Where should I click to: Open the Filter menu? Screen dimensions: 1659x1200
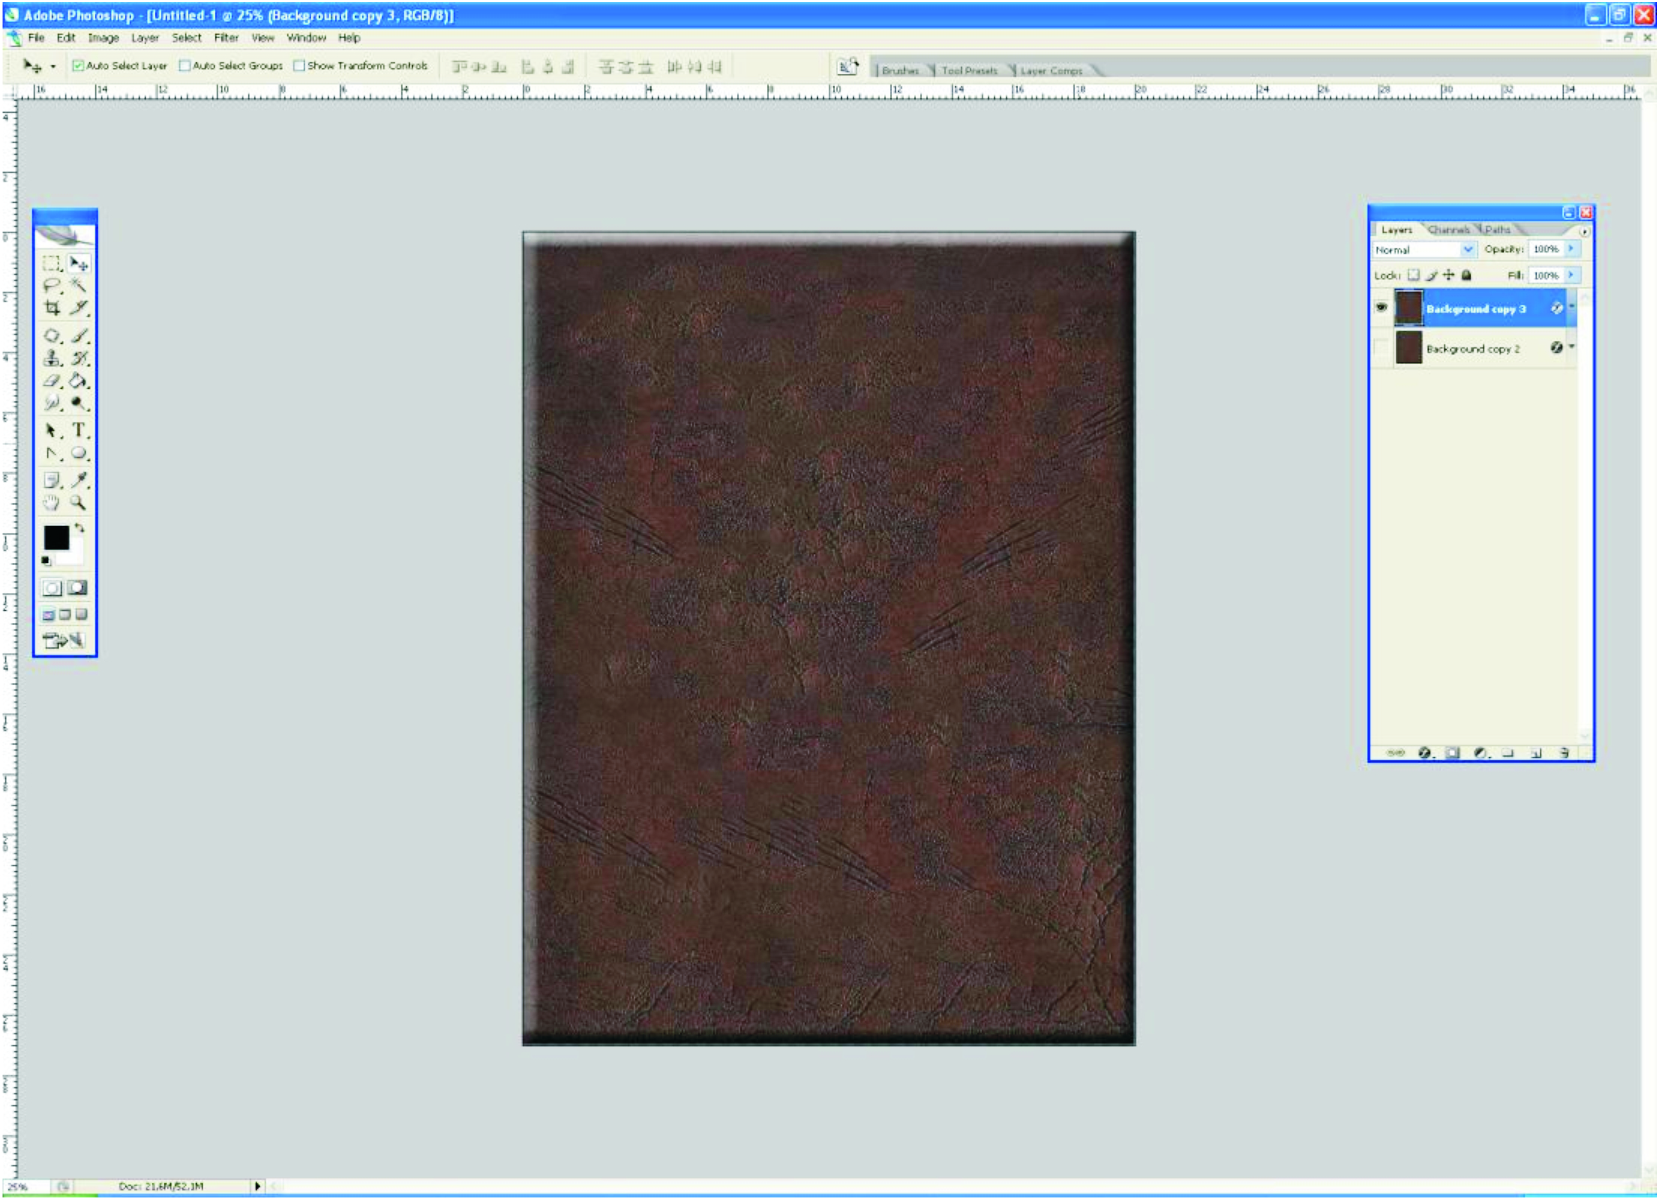226,38
